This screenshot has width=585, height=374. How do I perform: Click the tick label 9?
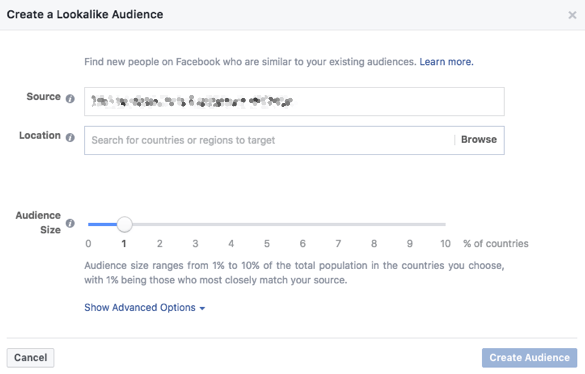(x=410, y=244)
